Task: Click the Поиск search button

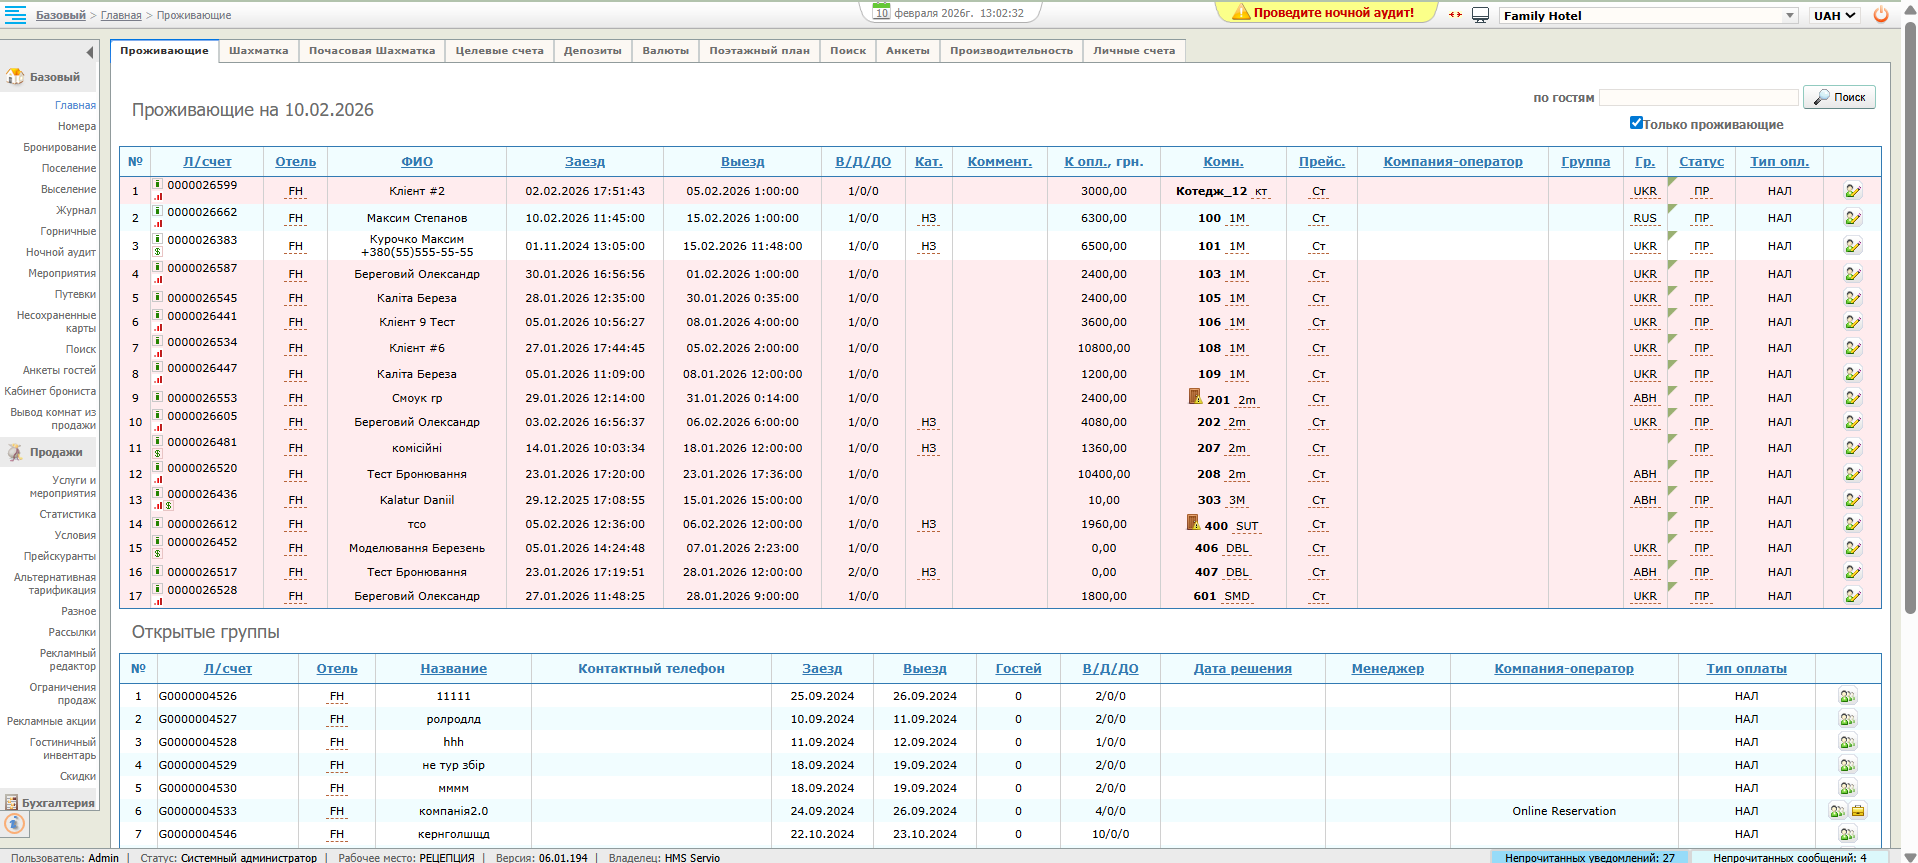Action: [1839, 97]
